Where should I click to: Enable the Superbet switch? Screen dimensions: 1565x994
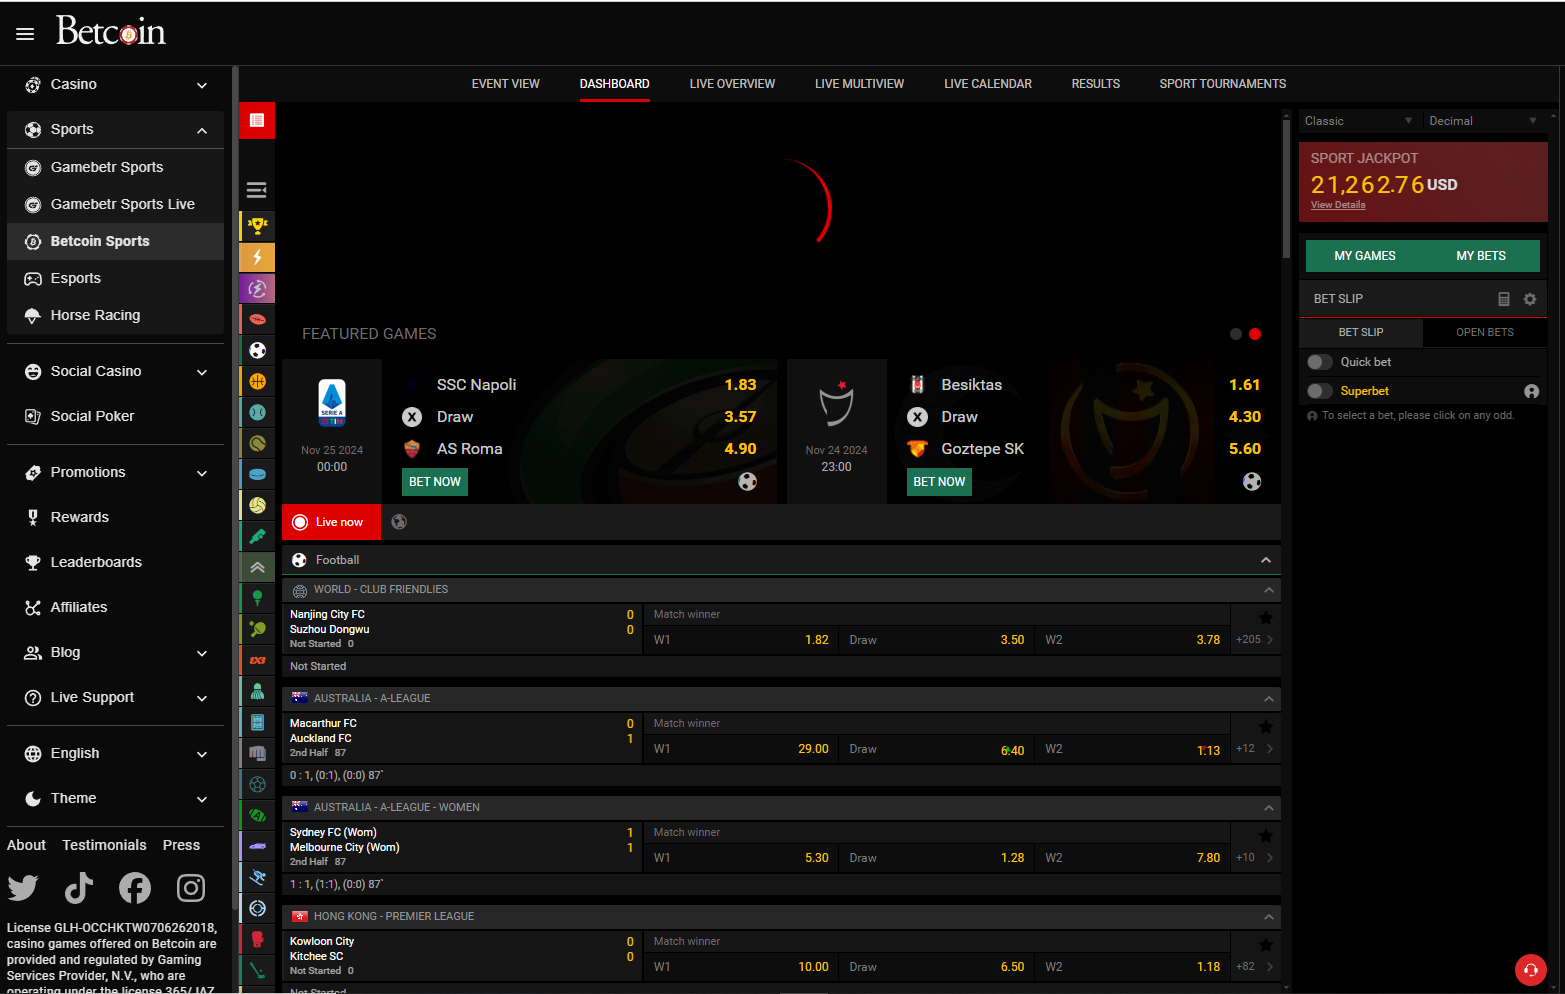(1320, 391)
